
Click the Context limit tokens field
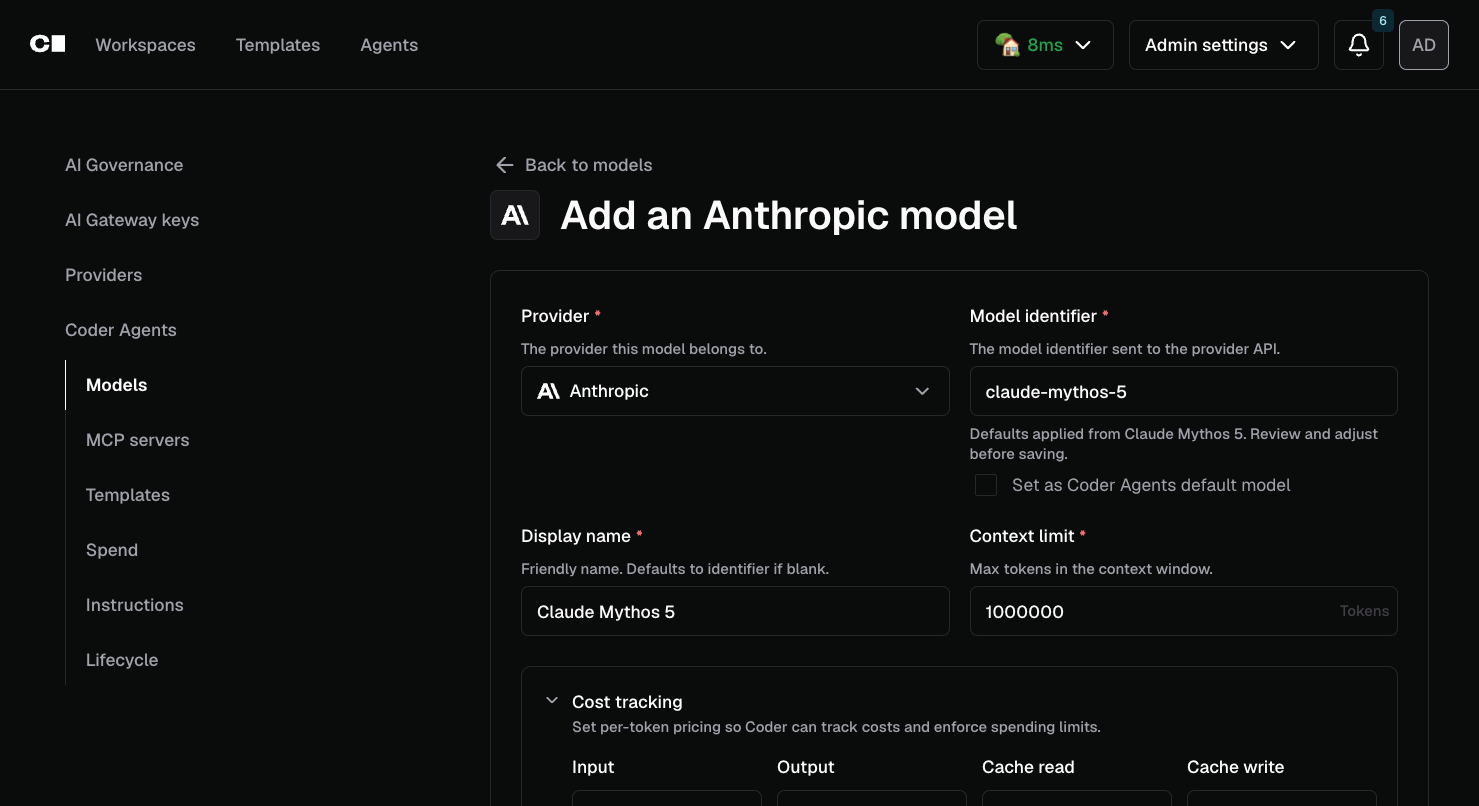(x=1183, y=611)
